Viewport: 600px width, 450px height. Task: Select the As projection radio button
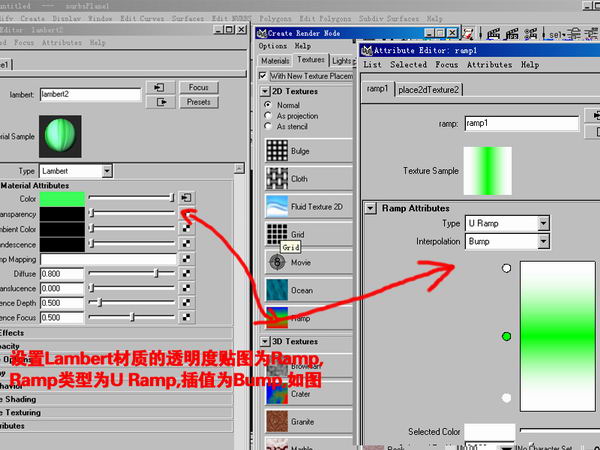(x=268, y=115)
